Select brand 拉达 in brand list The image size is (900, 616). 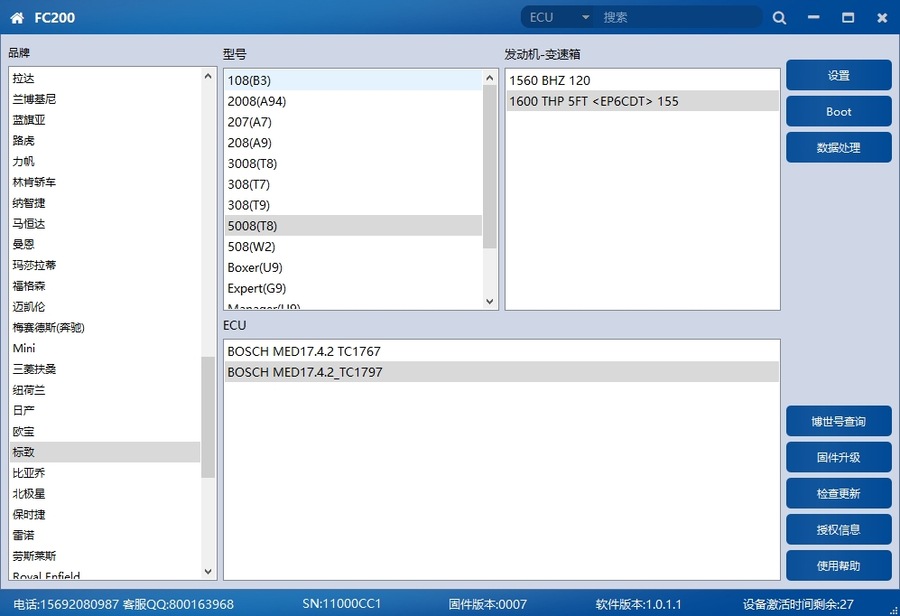click(x=105, y=78)
